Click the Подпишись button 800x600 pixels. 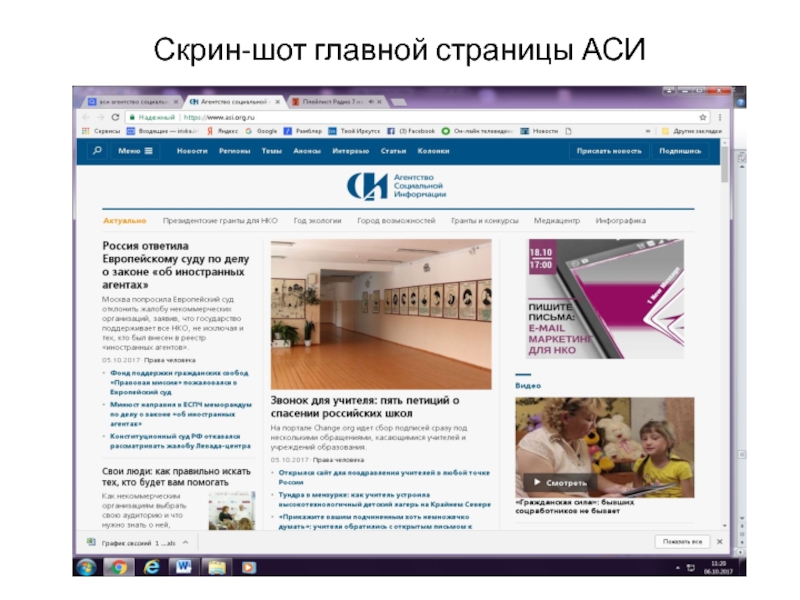[680, 151]
